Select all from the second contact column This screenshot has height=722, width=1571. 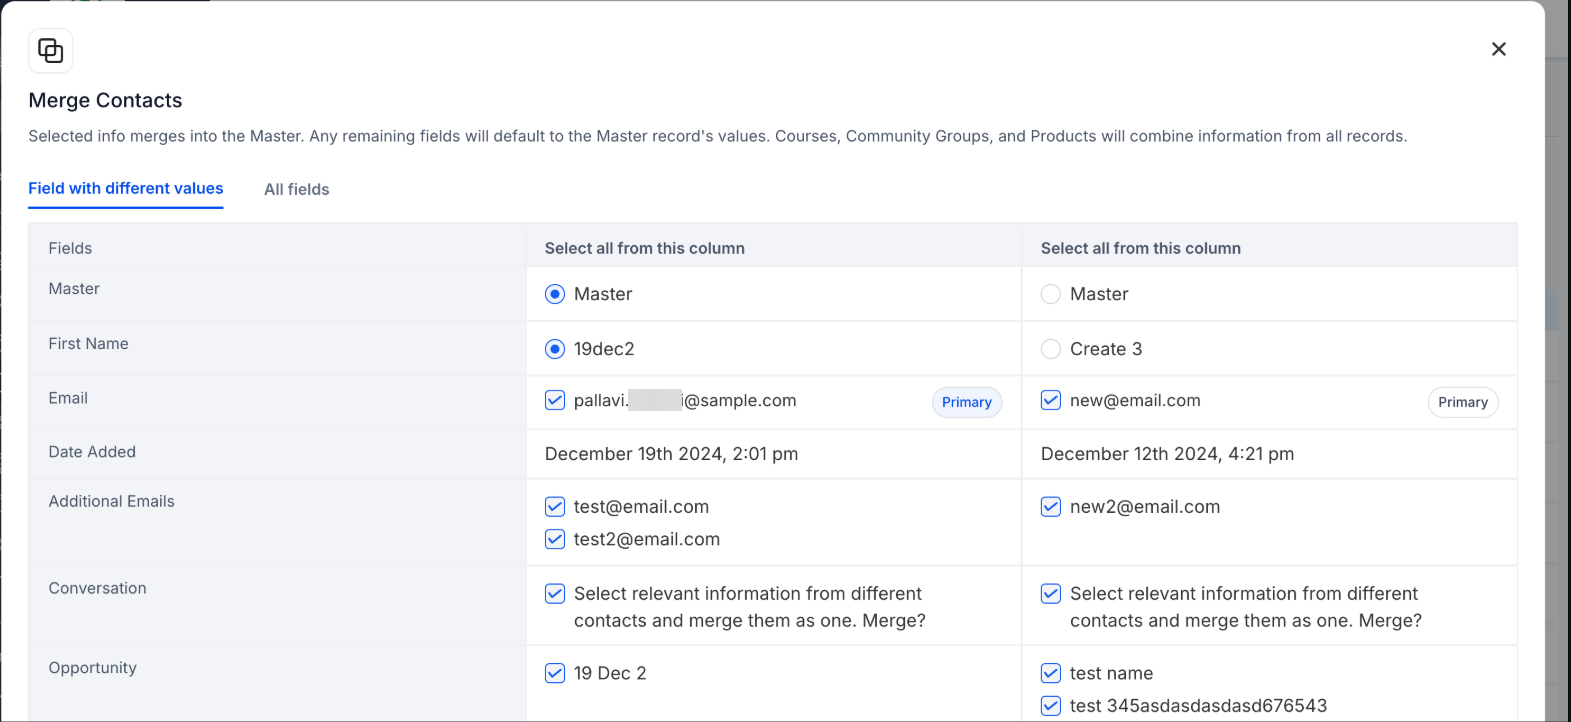pos(1140,248)
